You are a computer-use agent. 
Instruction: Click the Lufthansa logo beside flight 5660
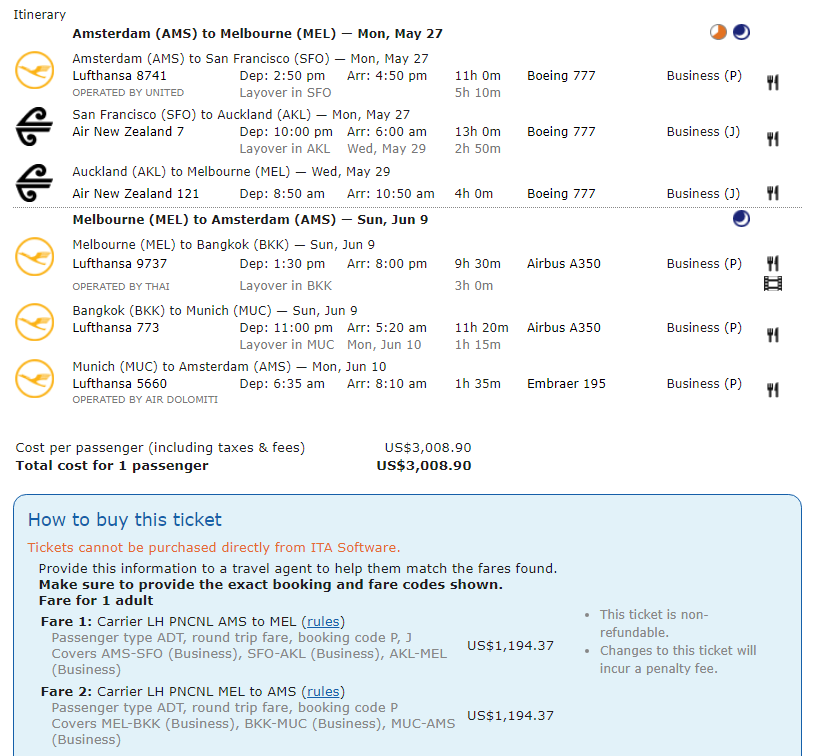tap(34, 378)
